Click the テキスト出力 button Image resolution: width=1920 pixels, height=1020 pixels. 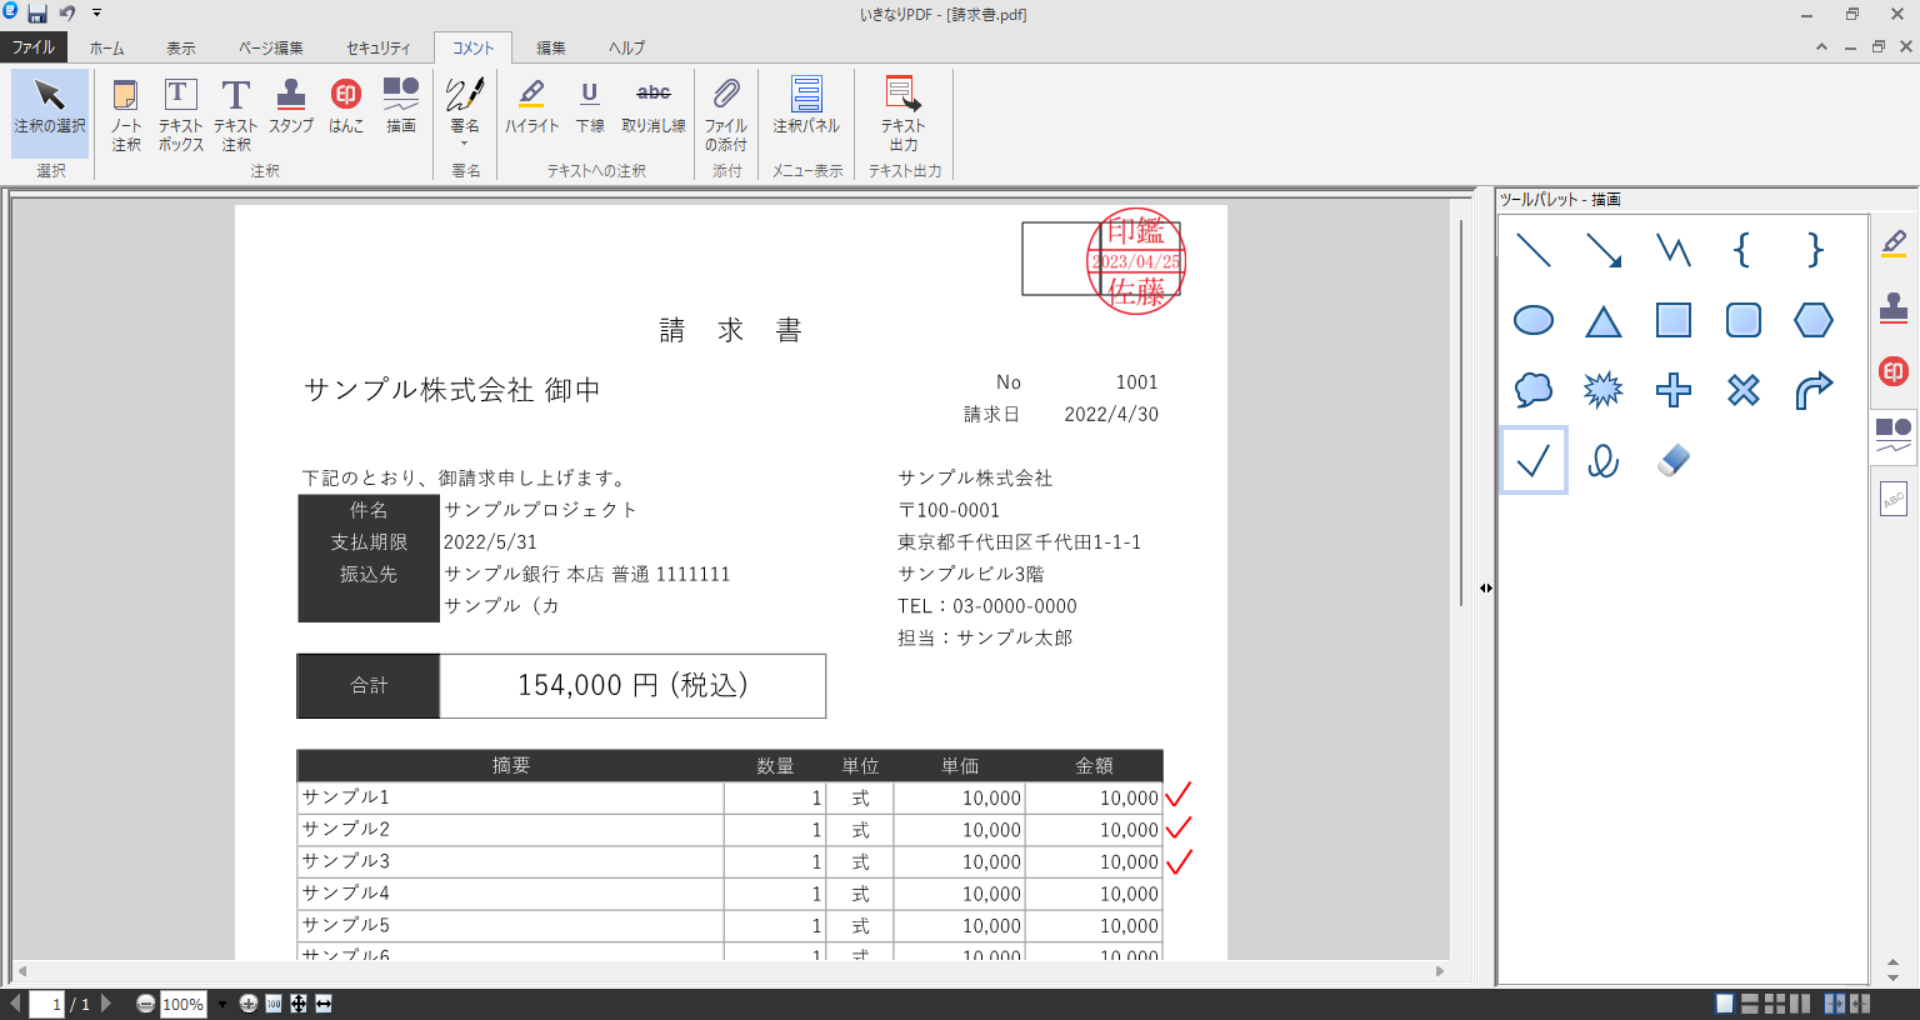901,113
